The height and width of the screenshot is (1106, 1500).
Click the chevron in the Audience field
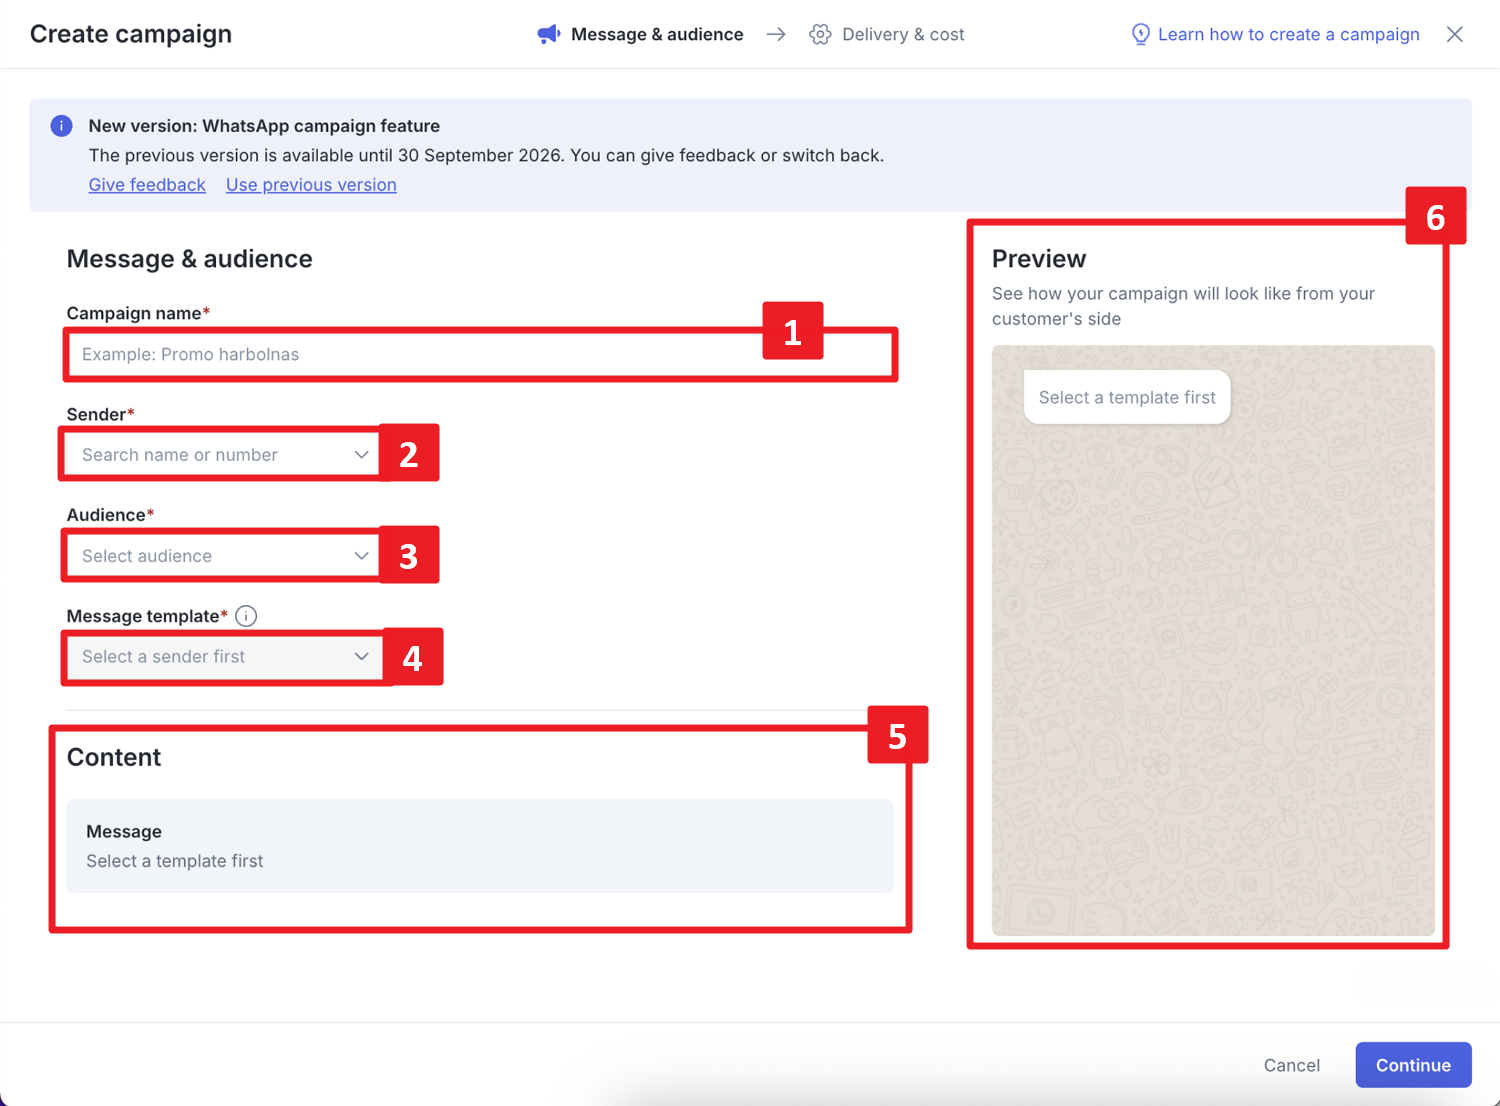coord(361,556)
